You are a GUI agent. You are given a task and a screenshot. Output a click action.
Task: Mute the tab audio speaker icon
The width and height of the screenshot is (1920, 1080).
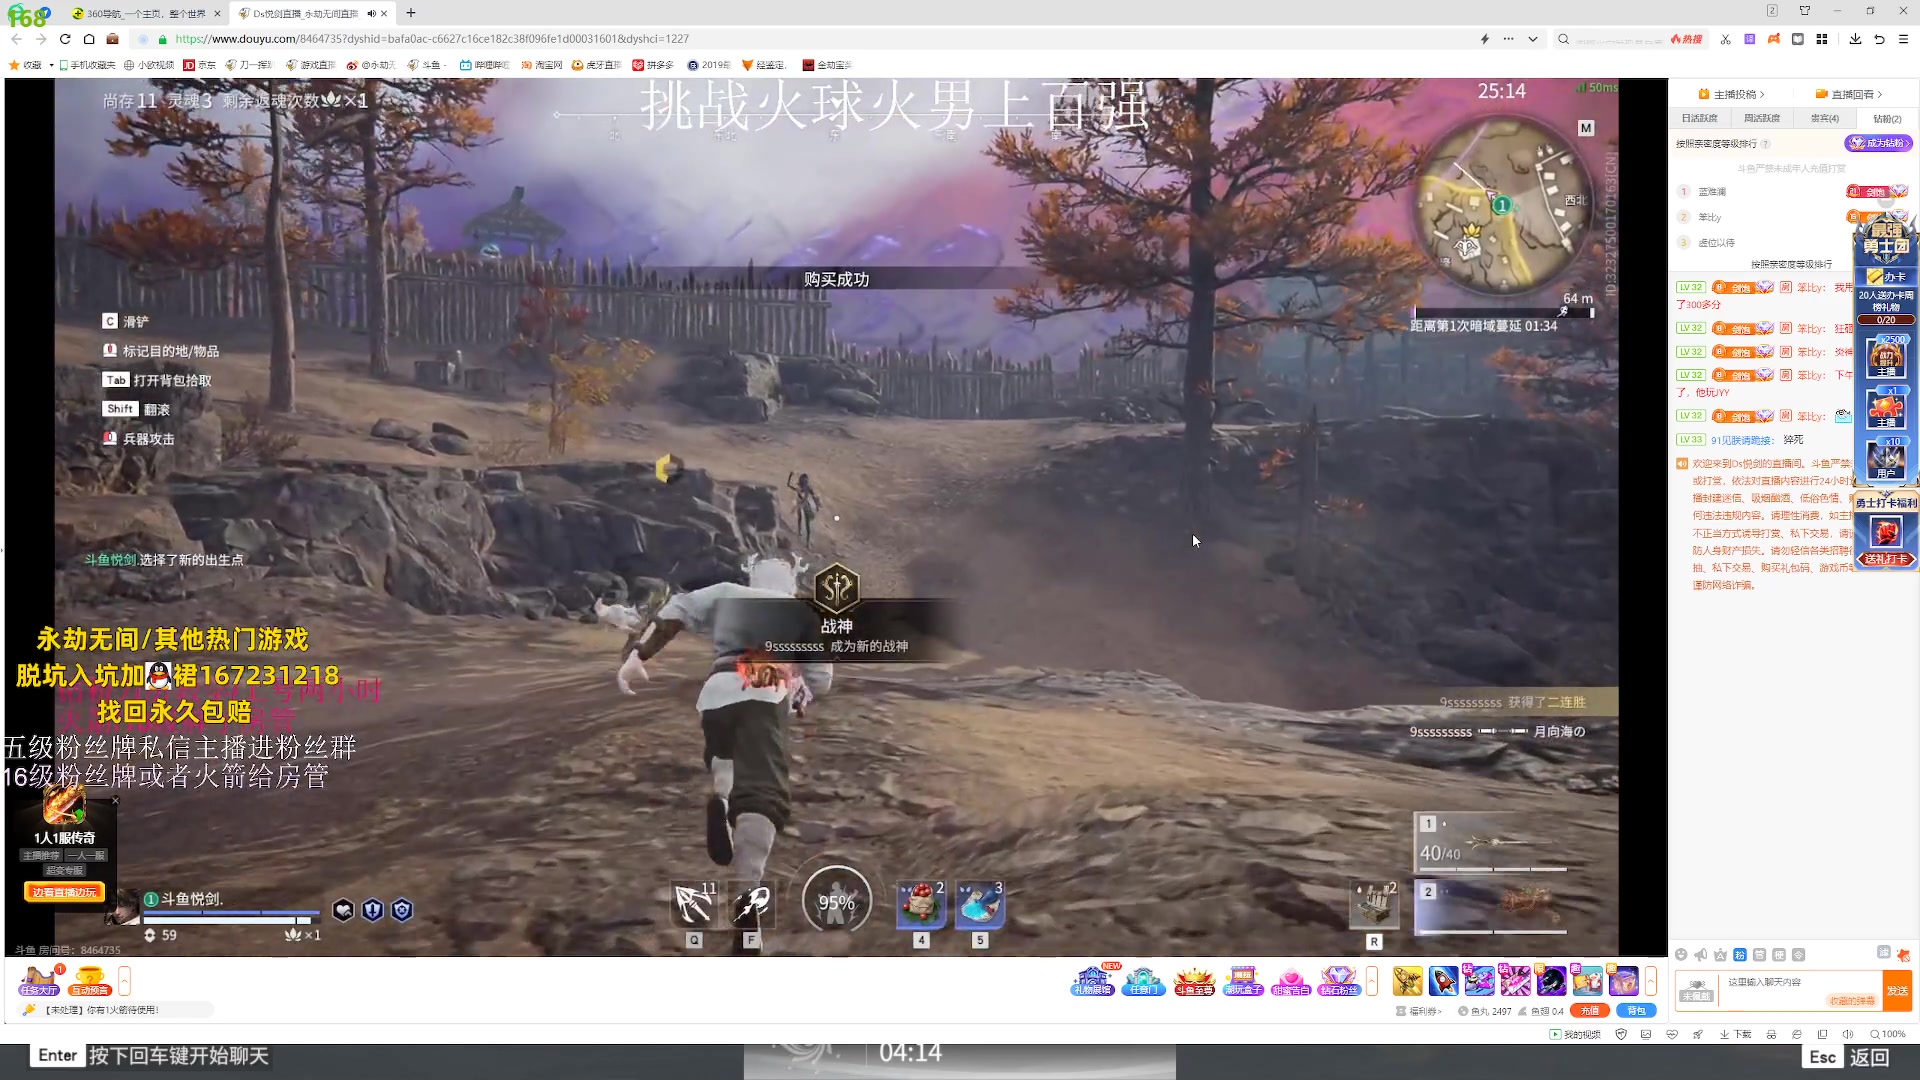coord(371,14)
